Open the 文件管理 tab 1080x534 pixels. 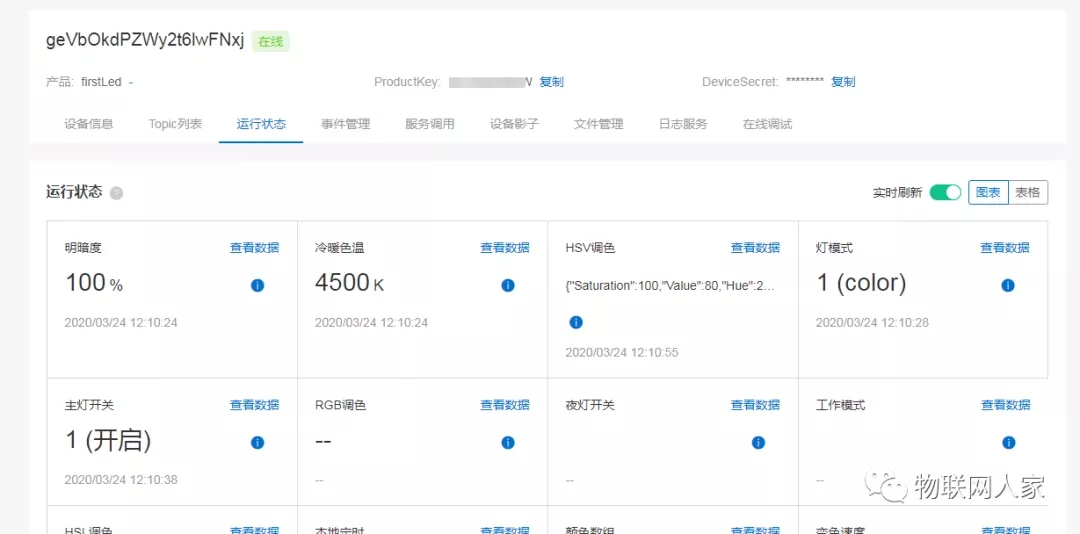(599, 124)
